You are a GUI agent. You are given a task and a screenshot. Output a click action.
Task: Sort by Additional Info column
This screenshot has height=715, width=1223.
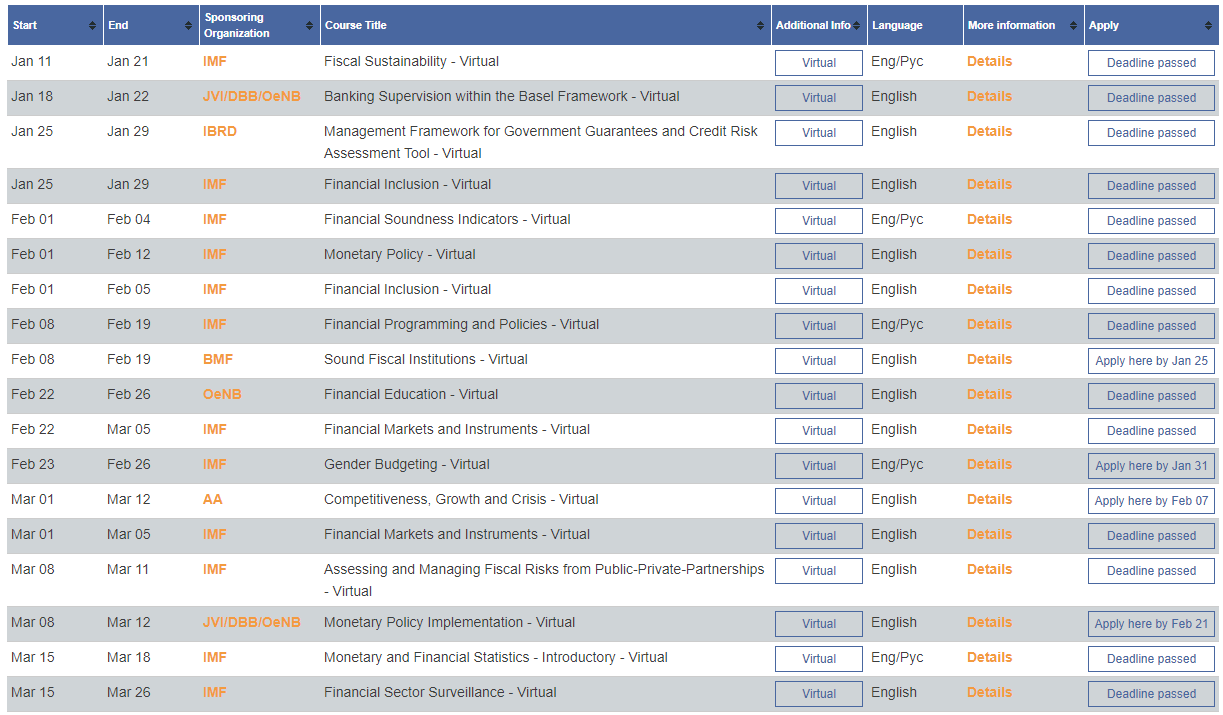click(x=856, y=26)
